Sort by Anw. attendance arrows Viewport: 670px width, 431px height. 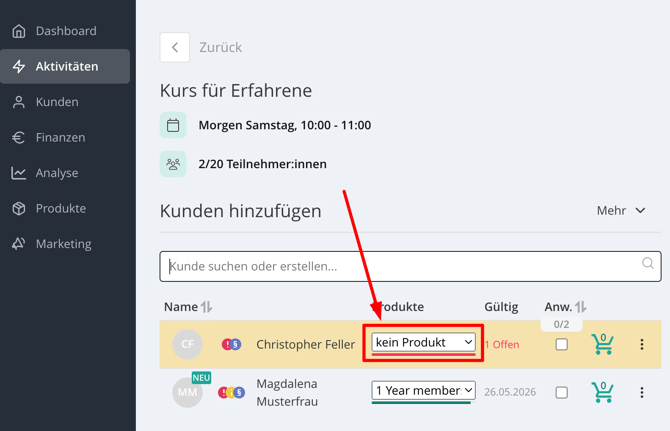coord(581,307)
